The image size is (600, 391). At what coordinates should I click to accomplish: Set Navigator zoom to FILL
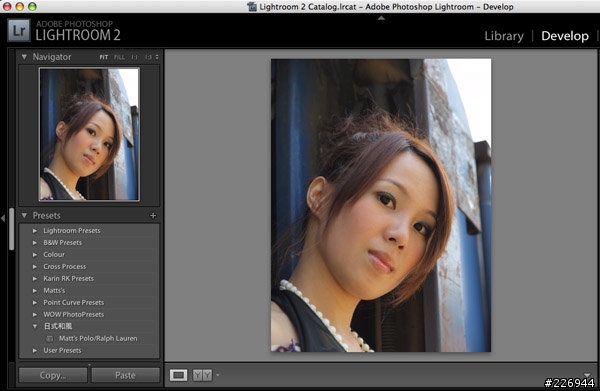119,57
